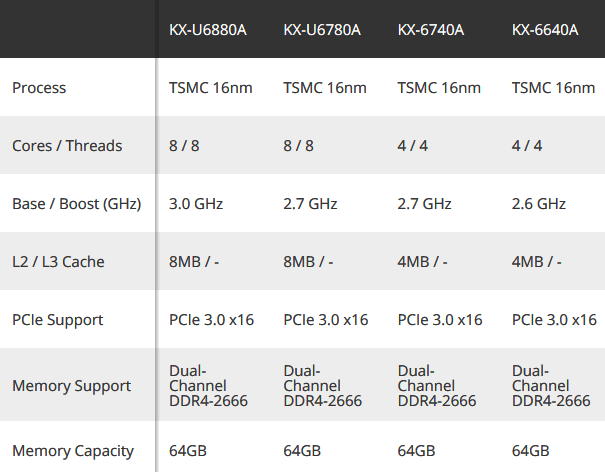Select the 2.6 GHz cell for KX-6640A

click(x=539, y=204)
